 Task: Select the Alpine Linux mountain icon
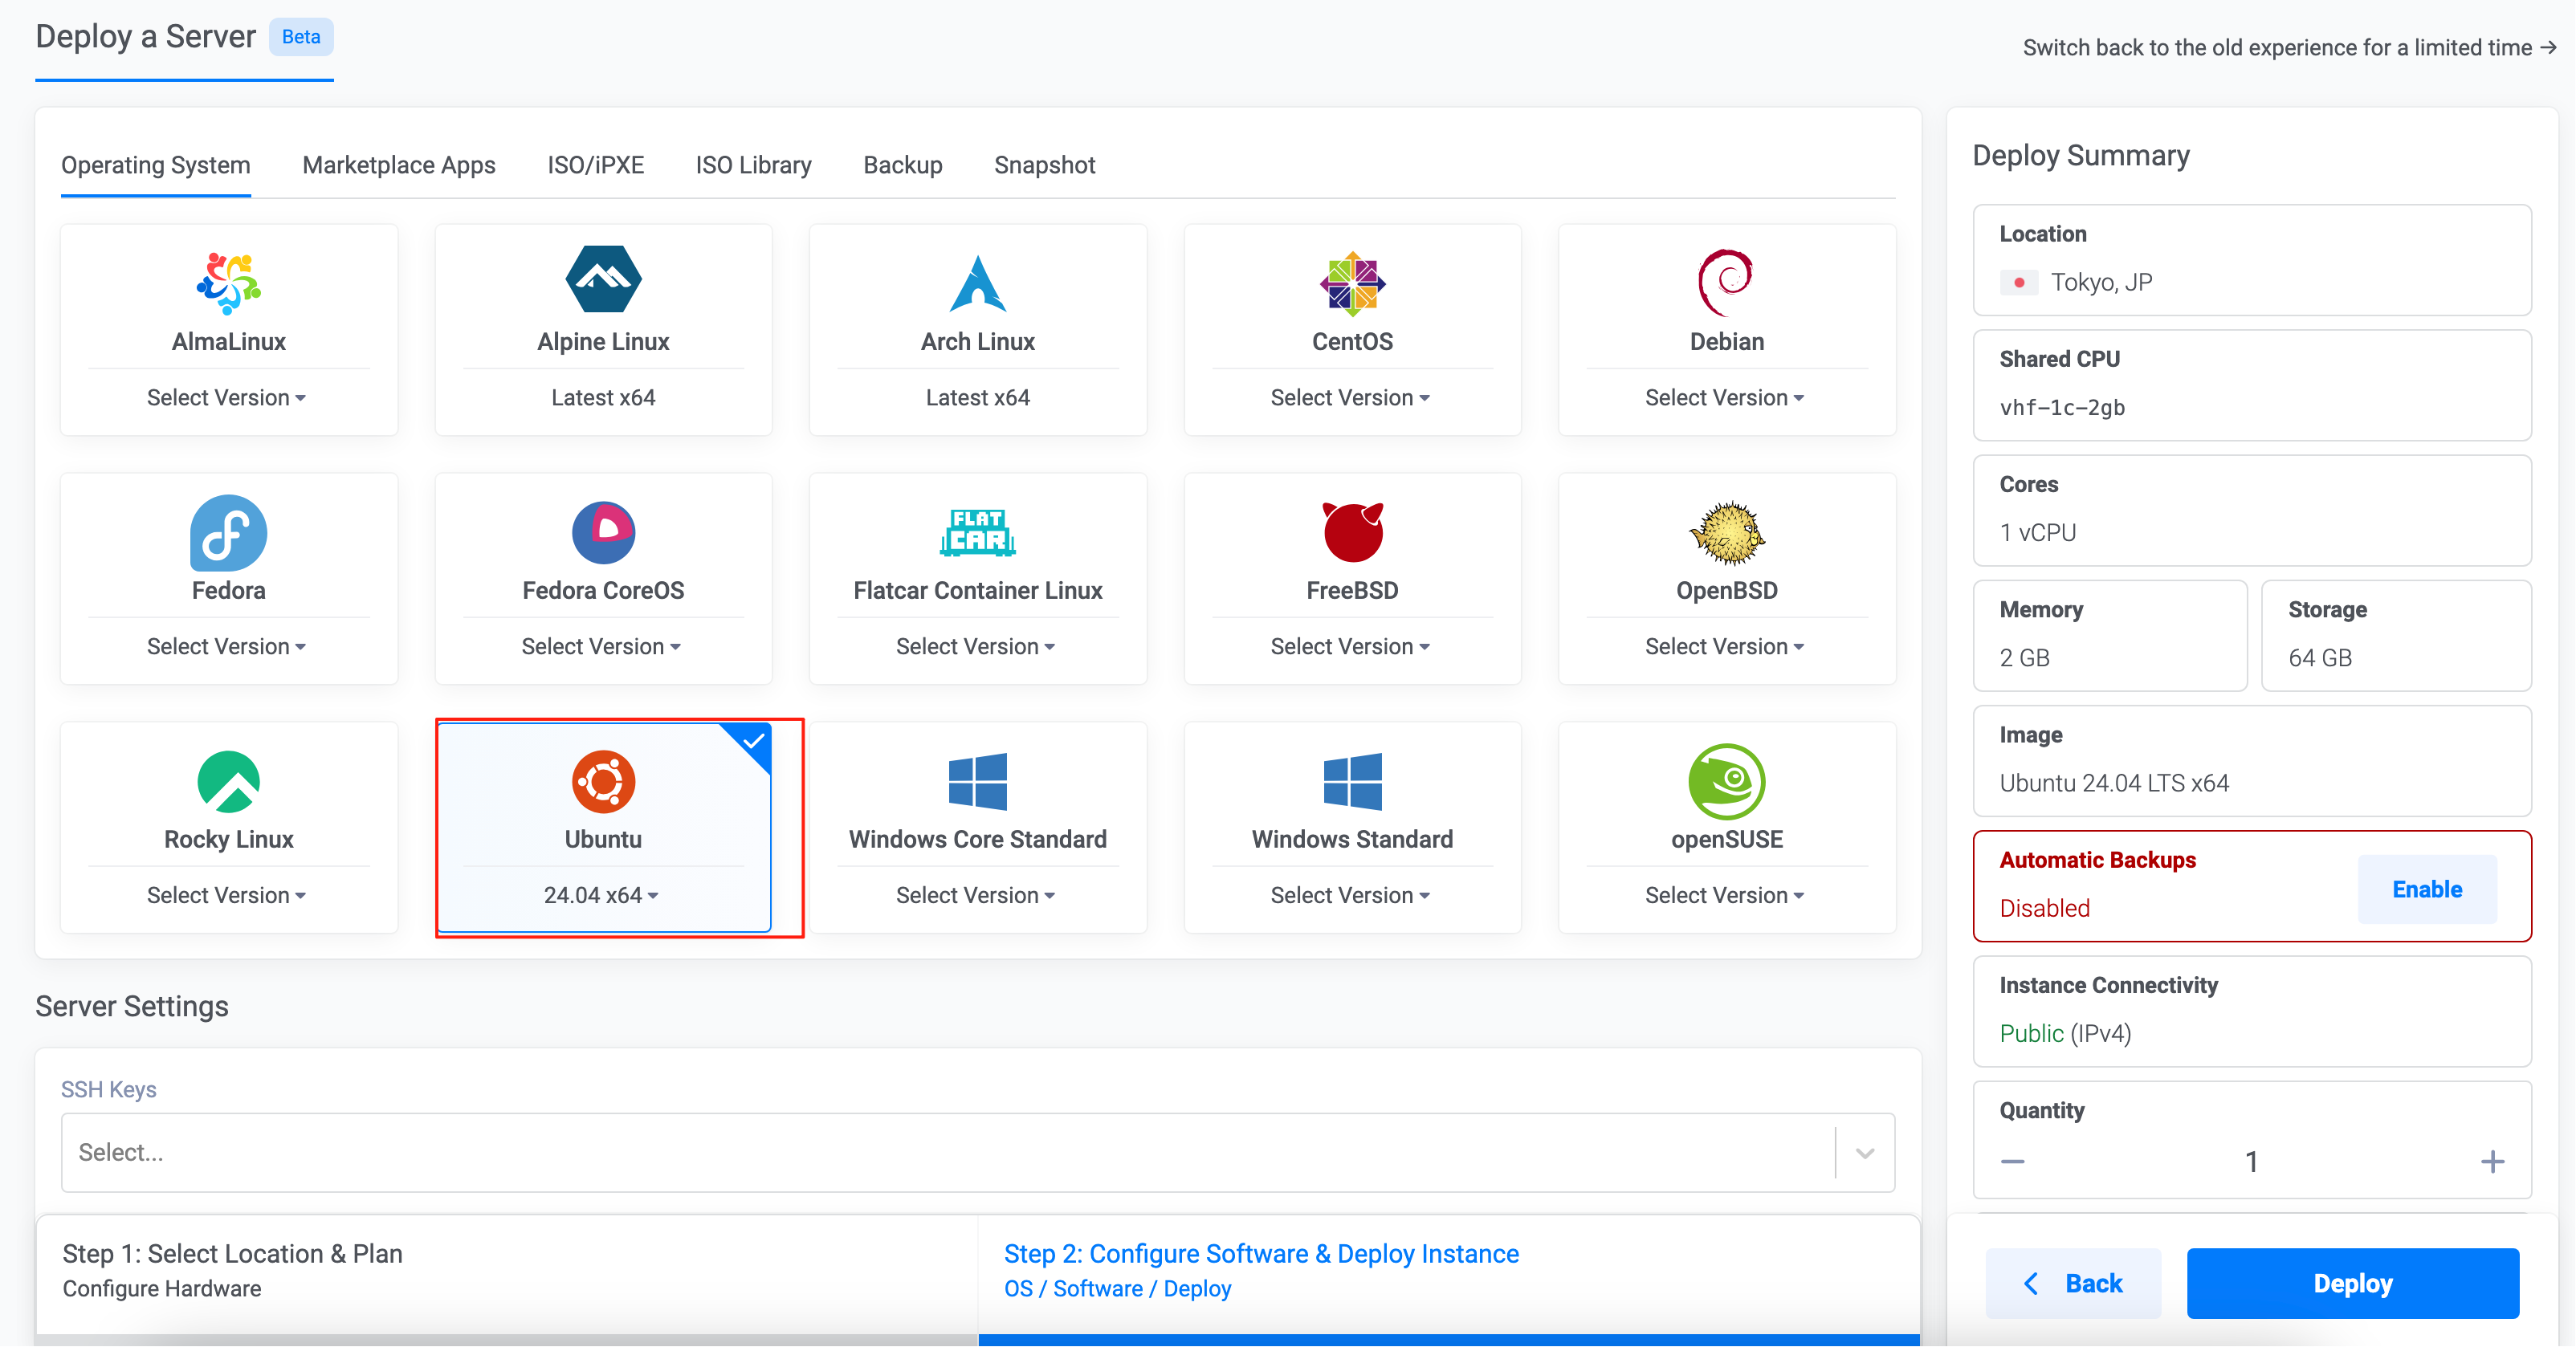point(603,279)
